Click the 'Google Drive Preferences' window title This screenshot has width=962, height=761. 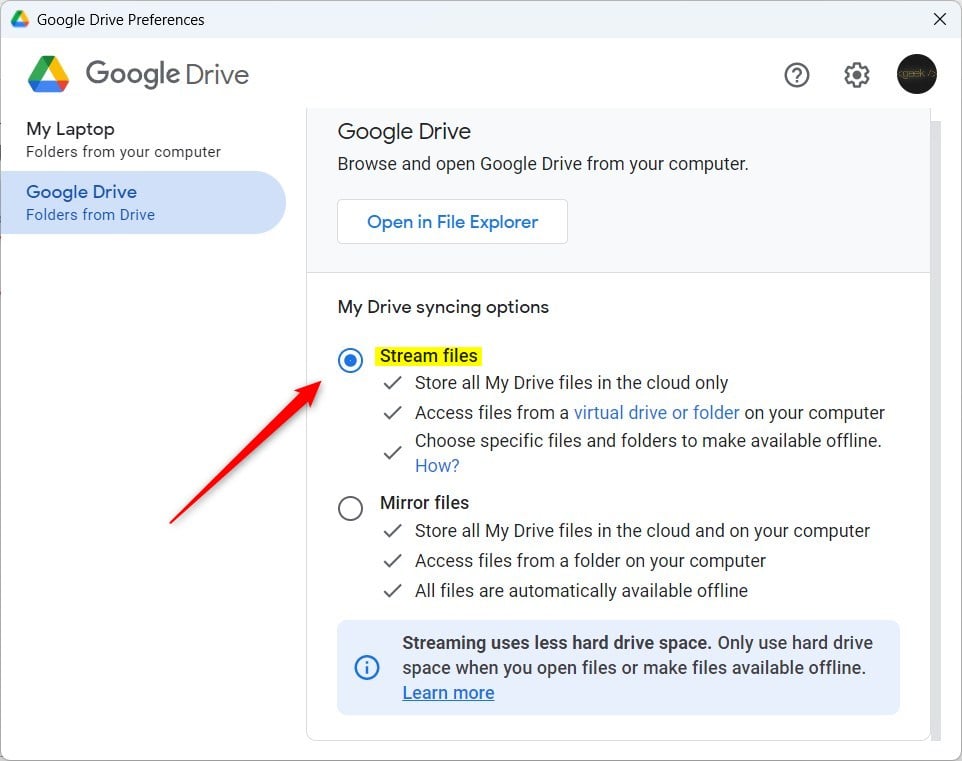pyautogui.click(x=120, y=20)
